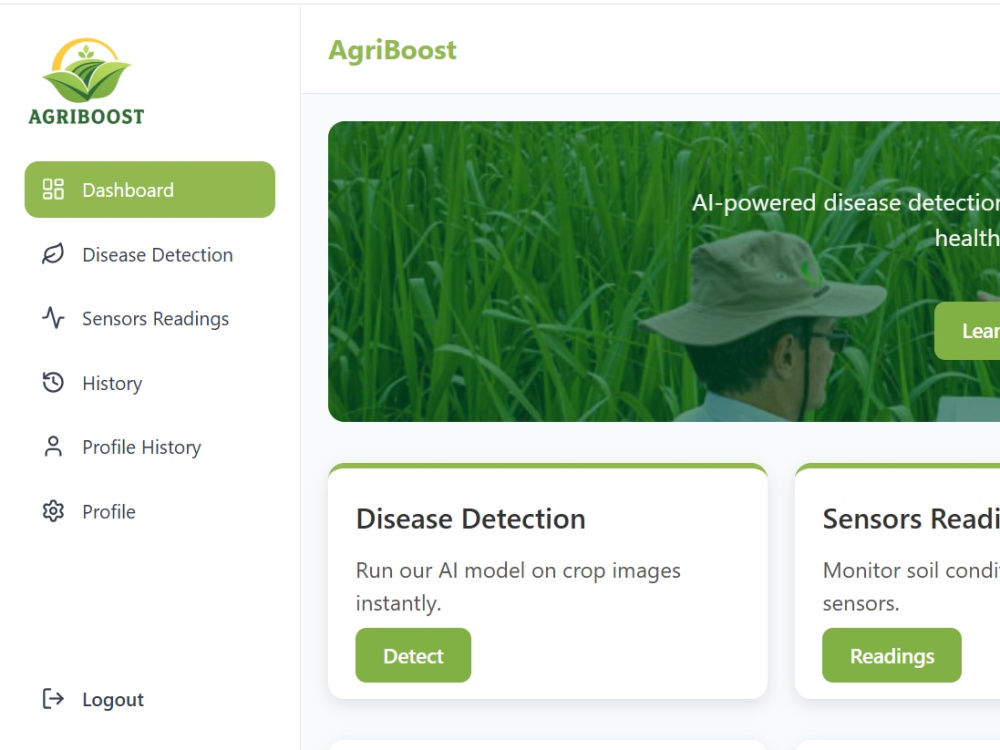1000x750 pixels.
Task: Click the History clock icon
Action: coord(53,383)
